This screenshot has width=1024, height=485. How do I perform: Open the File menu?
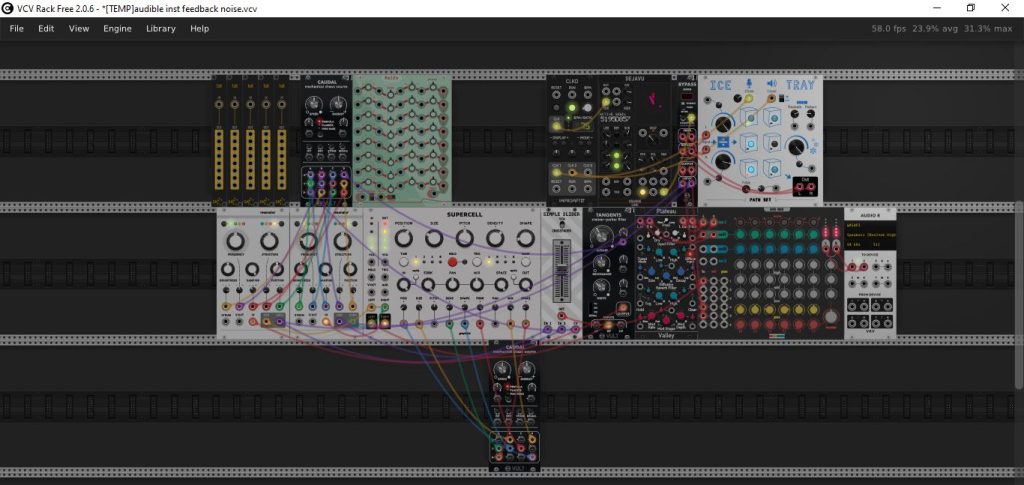pyautogui.click(x=16, y=29)
